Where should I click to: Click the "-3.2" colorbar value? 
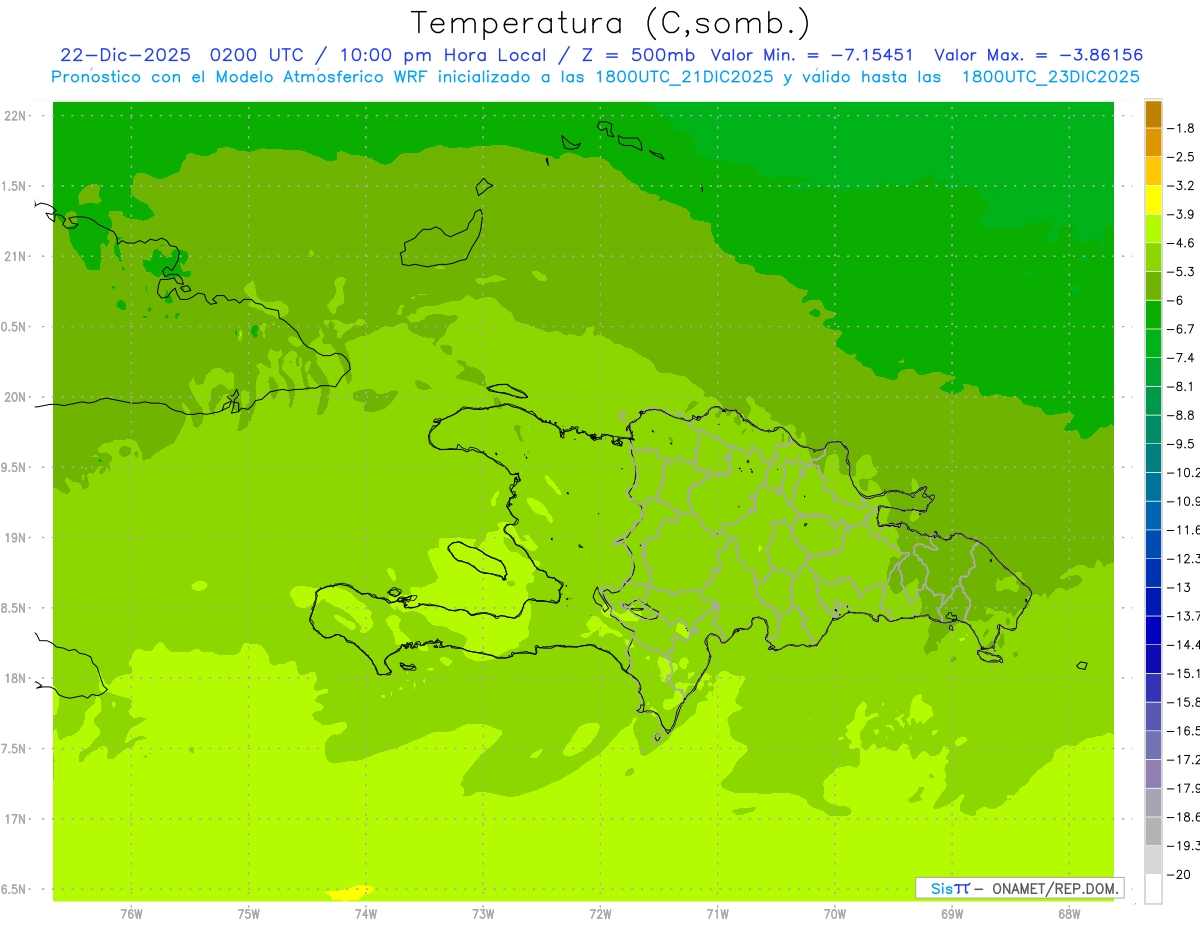pyautogui.click(x=1182, y=186)
